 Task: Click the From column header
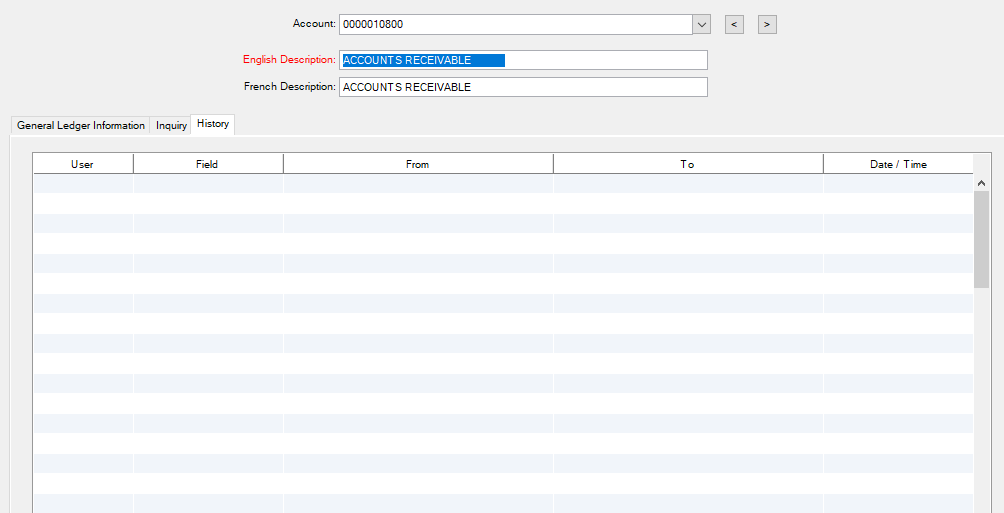[x=418, y=164]
